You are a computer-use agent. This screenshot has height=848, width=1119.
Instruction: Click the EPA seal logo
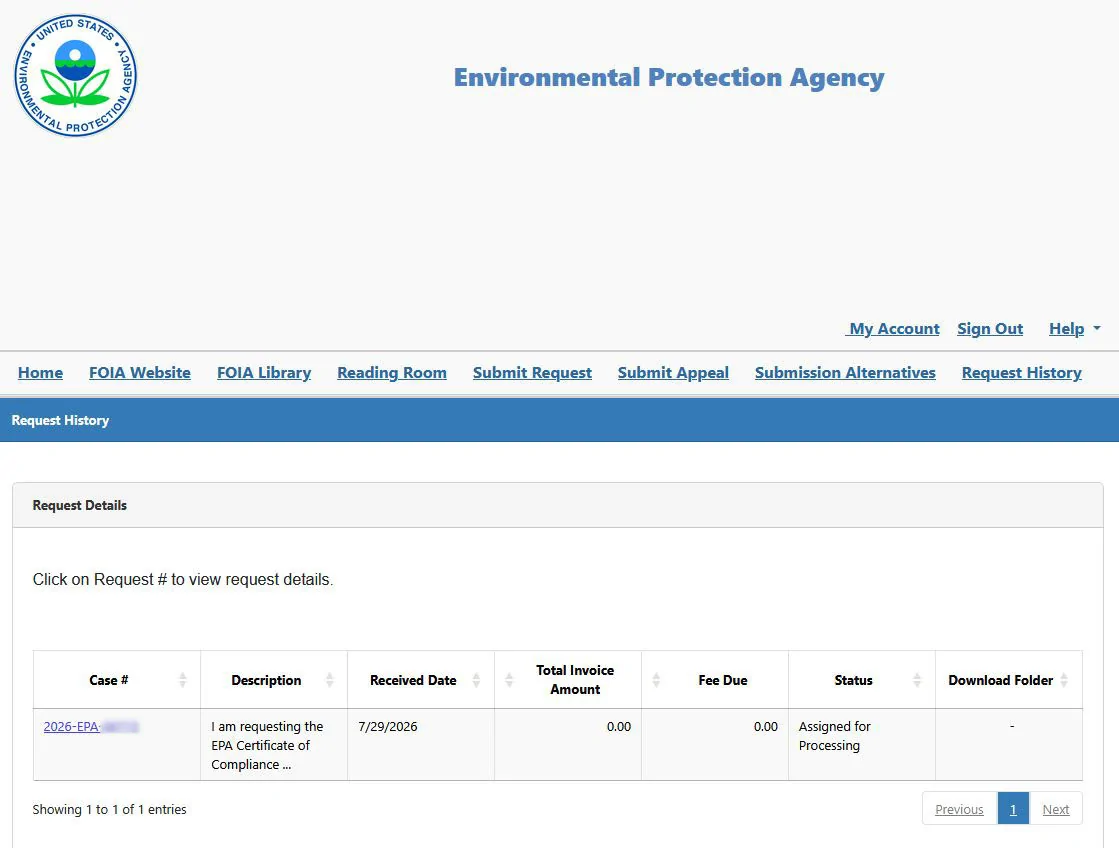point(75,75)
